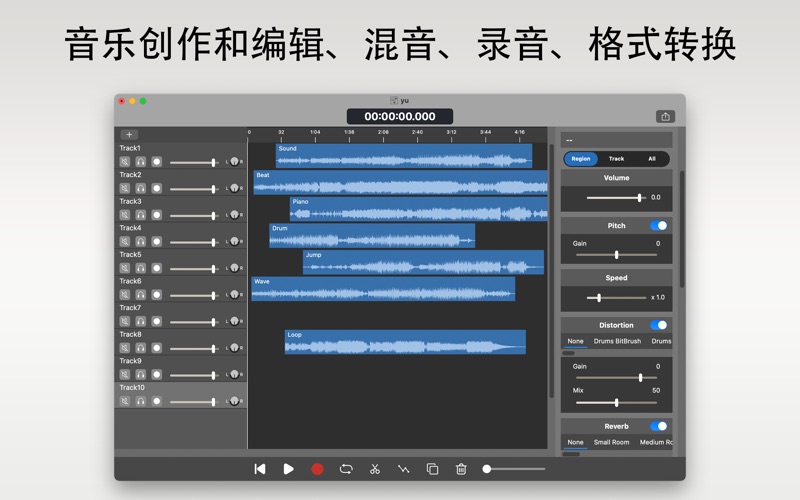This screenshot has height=500, width=800.
Task: Switch off the Reverb toggle
Action: 659,426
